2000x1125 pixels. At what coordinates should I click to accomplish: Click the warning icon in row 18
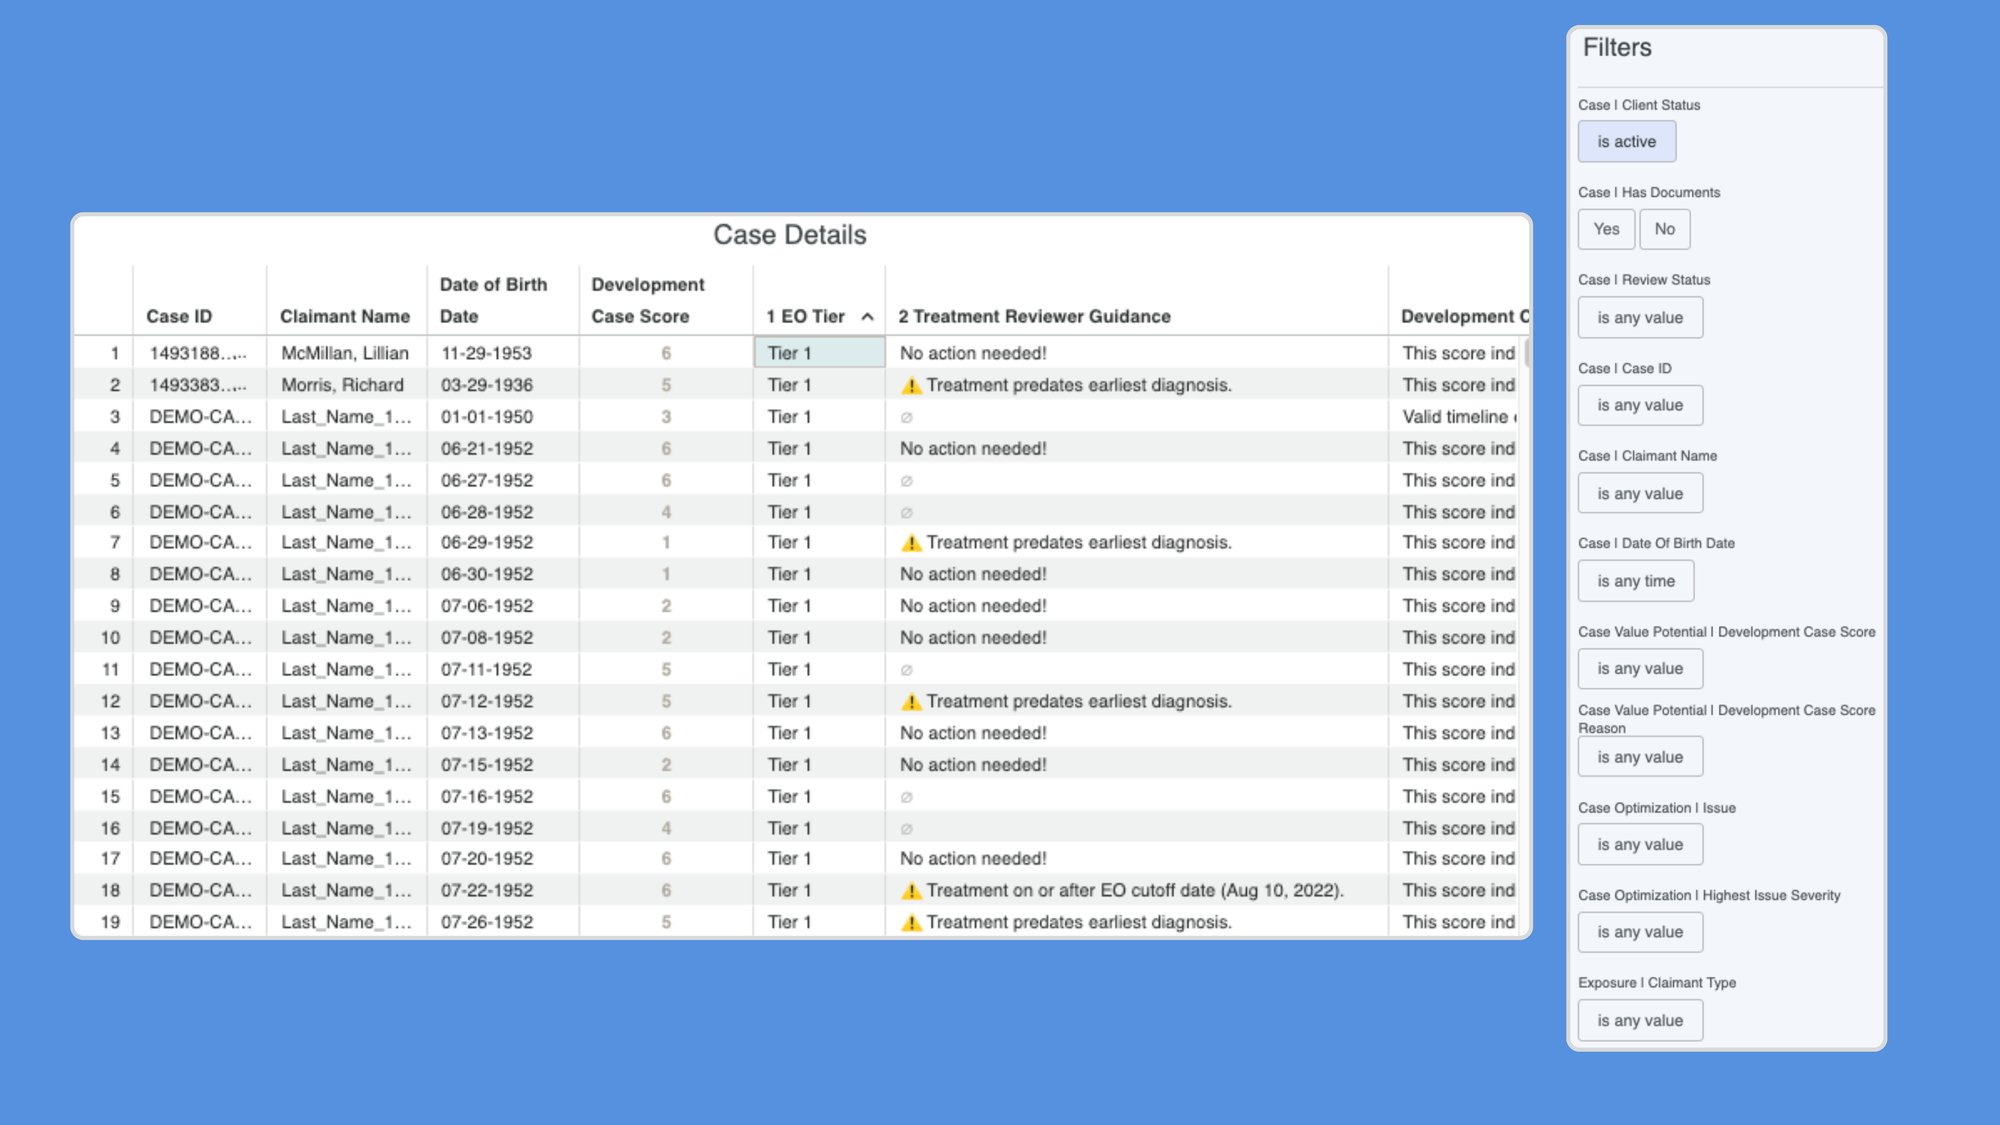click(x=910, y=891)
